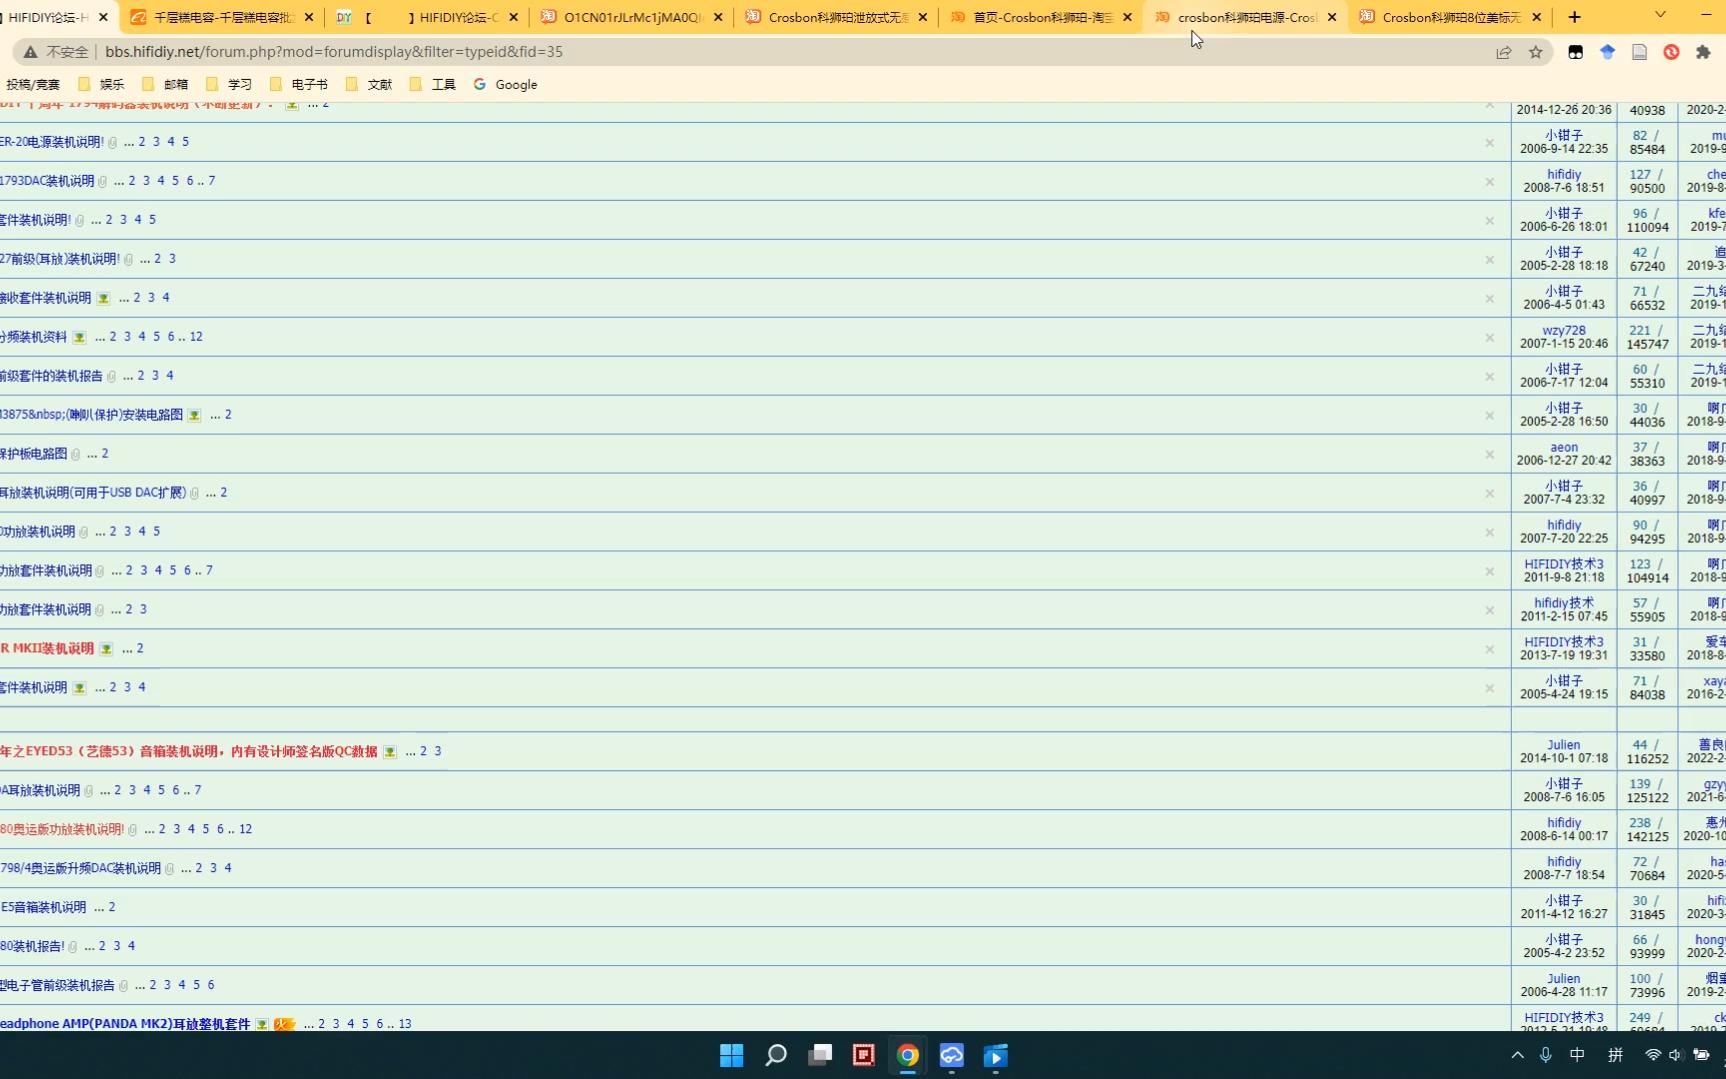Open the Windows Start menu
The height and width of the screenshot is (1079, 1726).
click(732, 1055)
